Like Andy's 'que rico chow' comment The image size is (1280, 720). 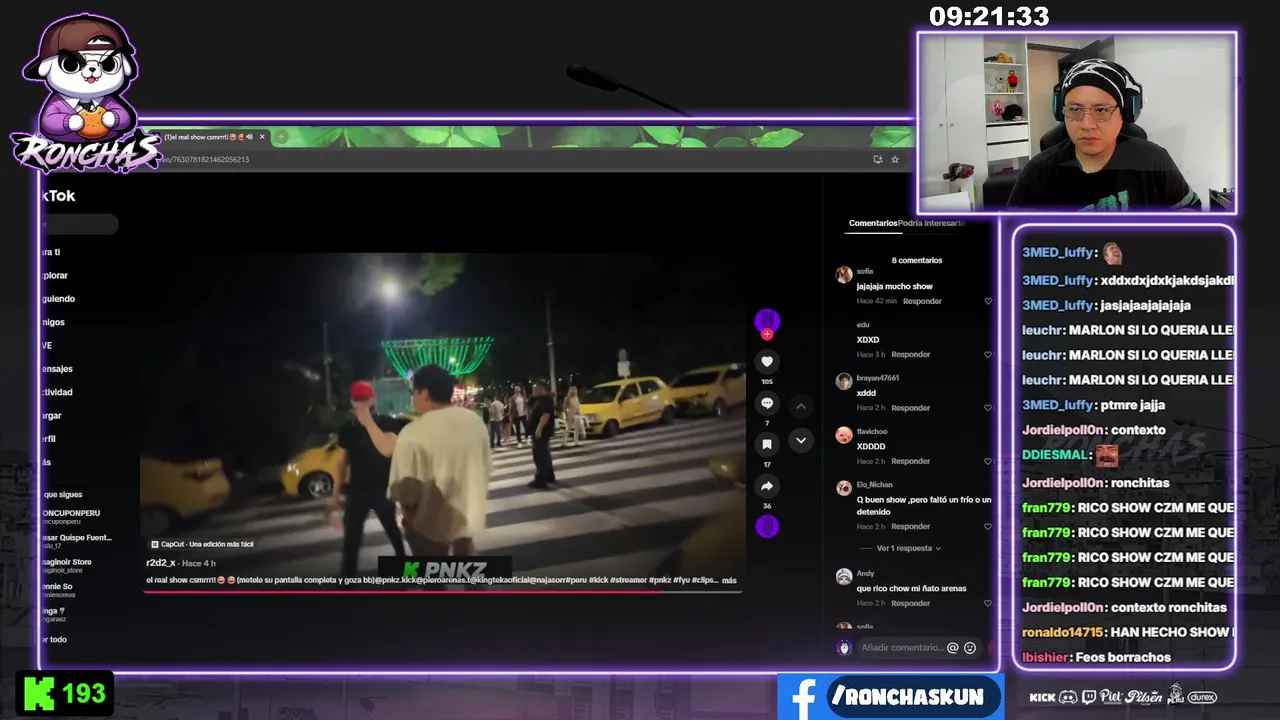[988, 603]
